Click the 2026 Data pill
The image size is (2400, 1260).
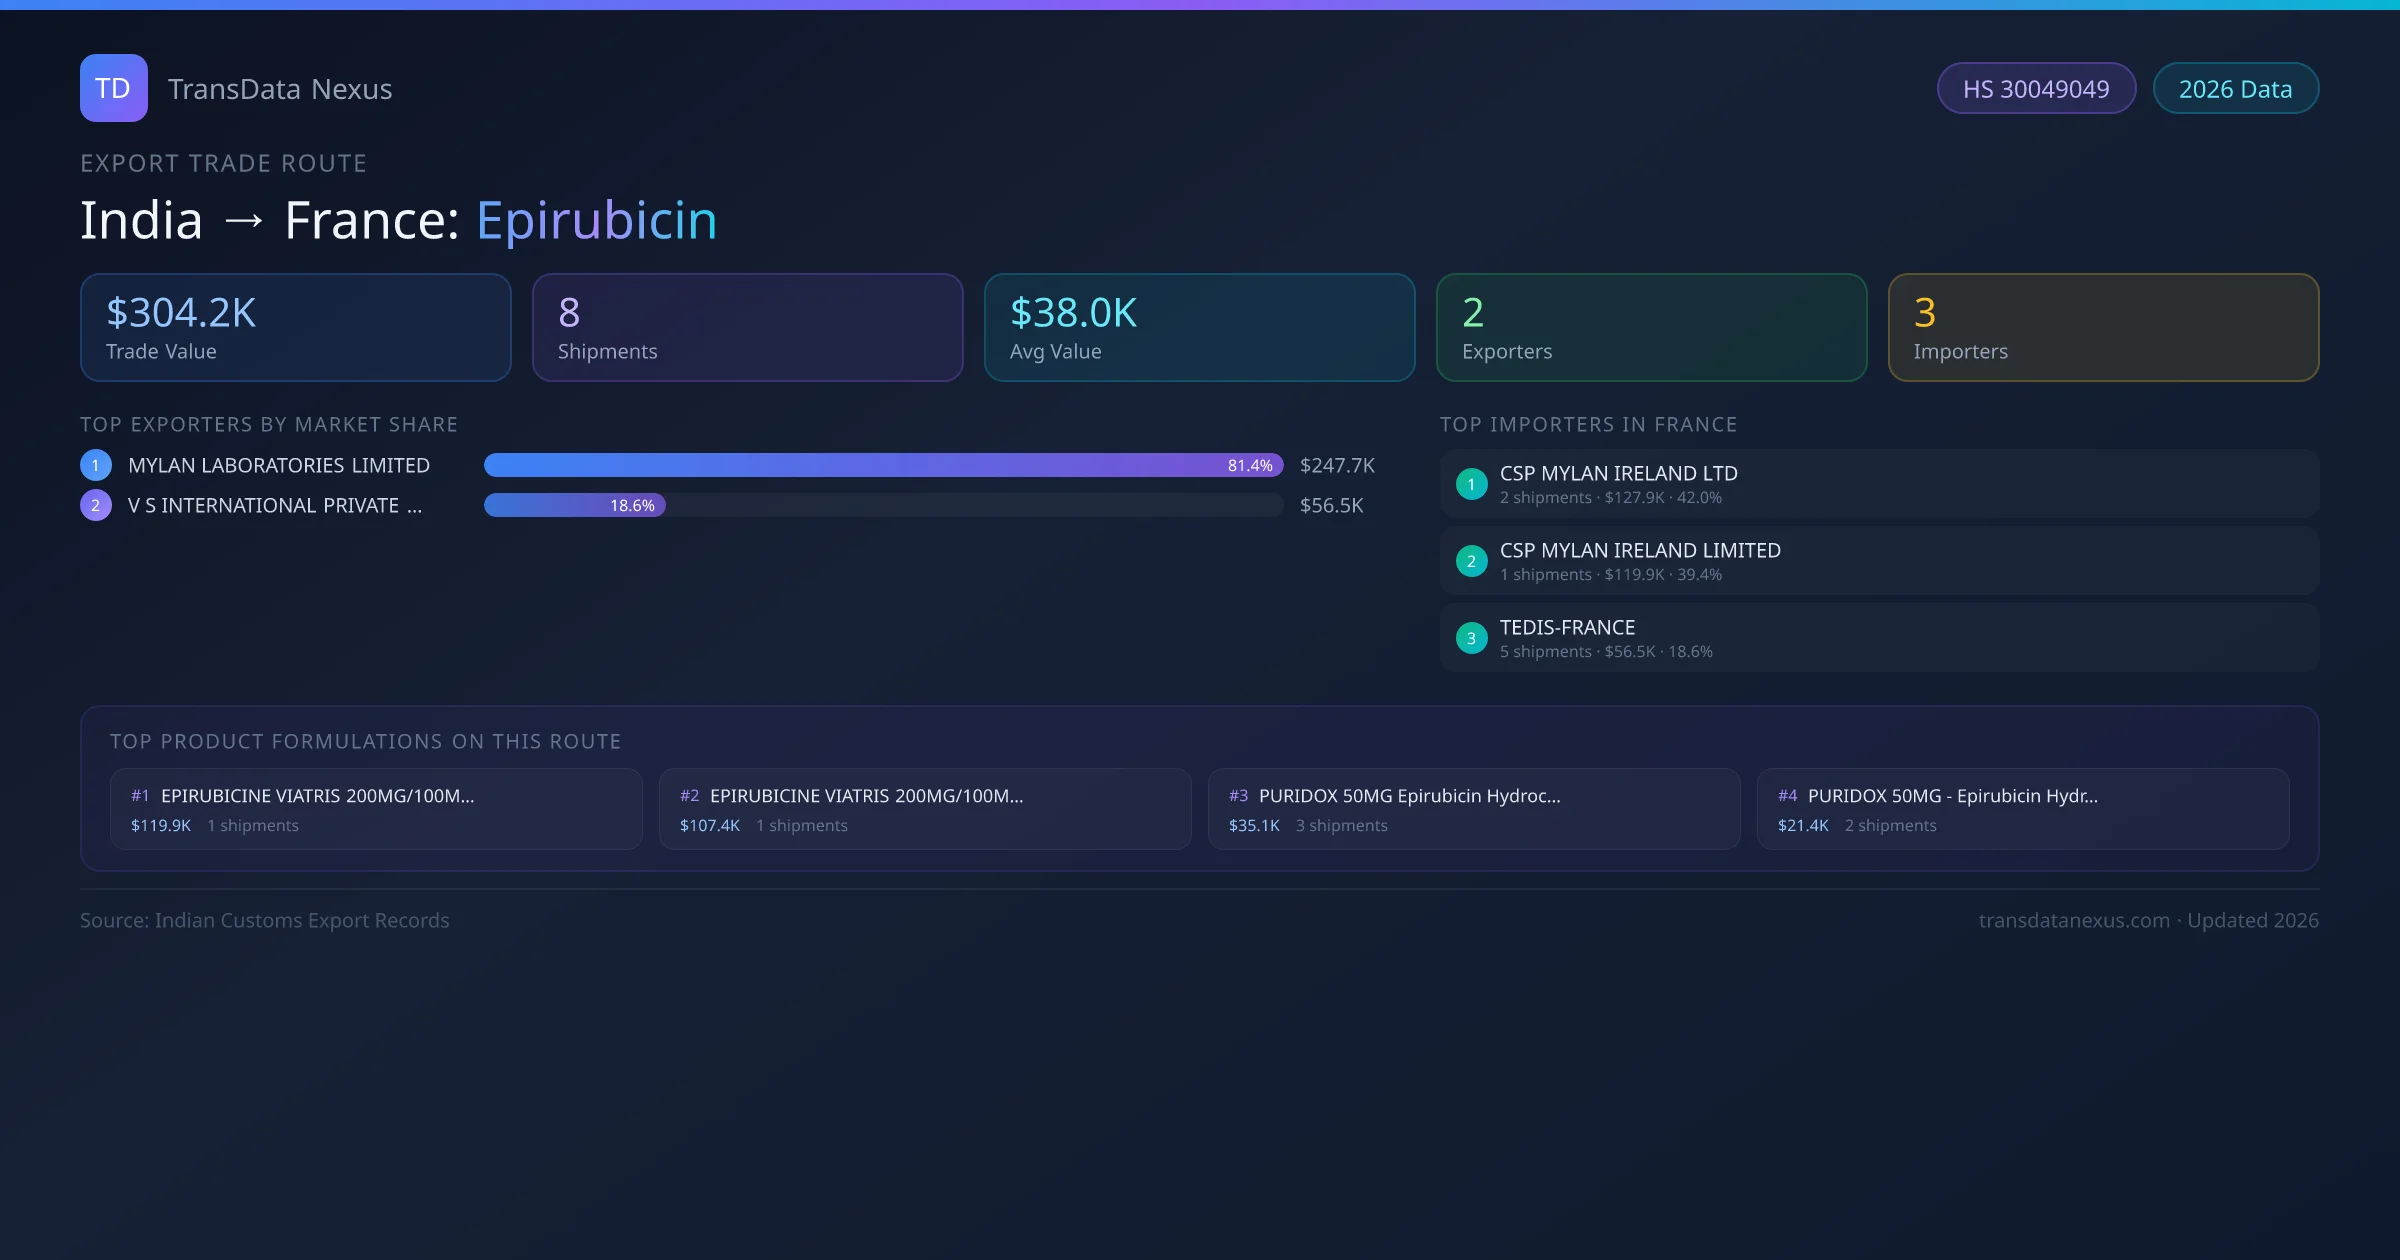point(2235,89)
